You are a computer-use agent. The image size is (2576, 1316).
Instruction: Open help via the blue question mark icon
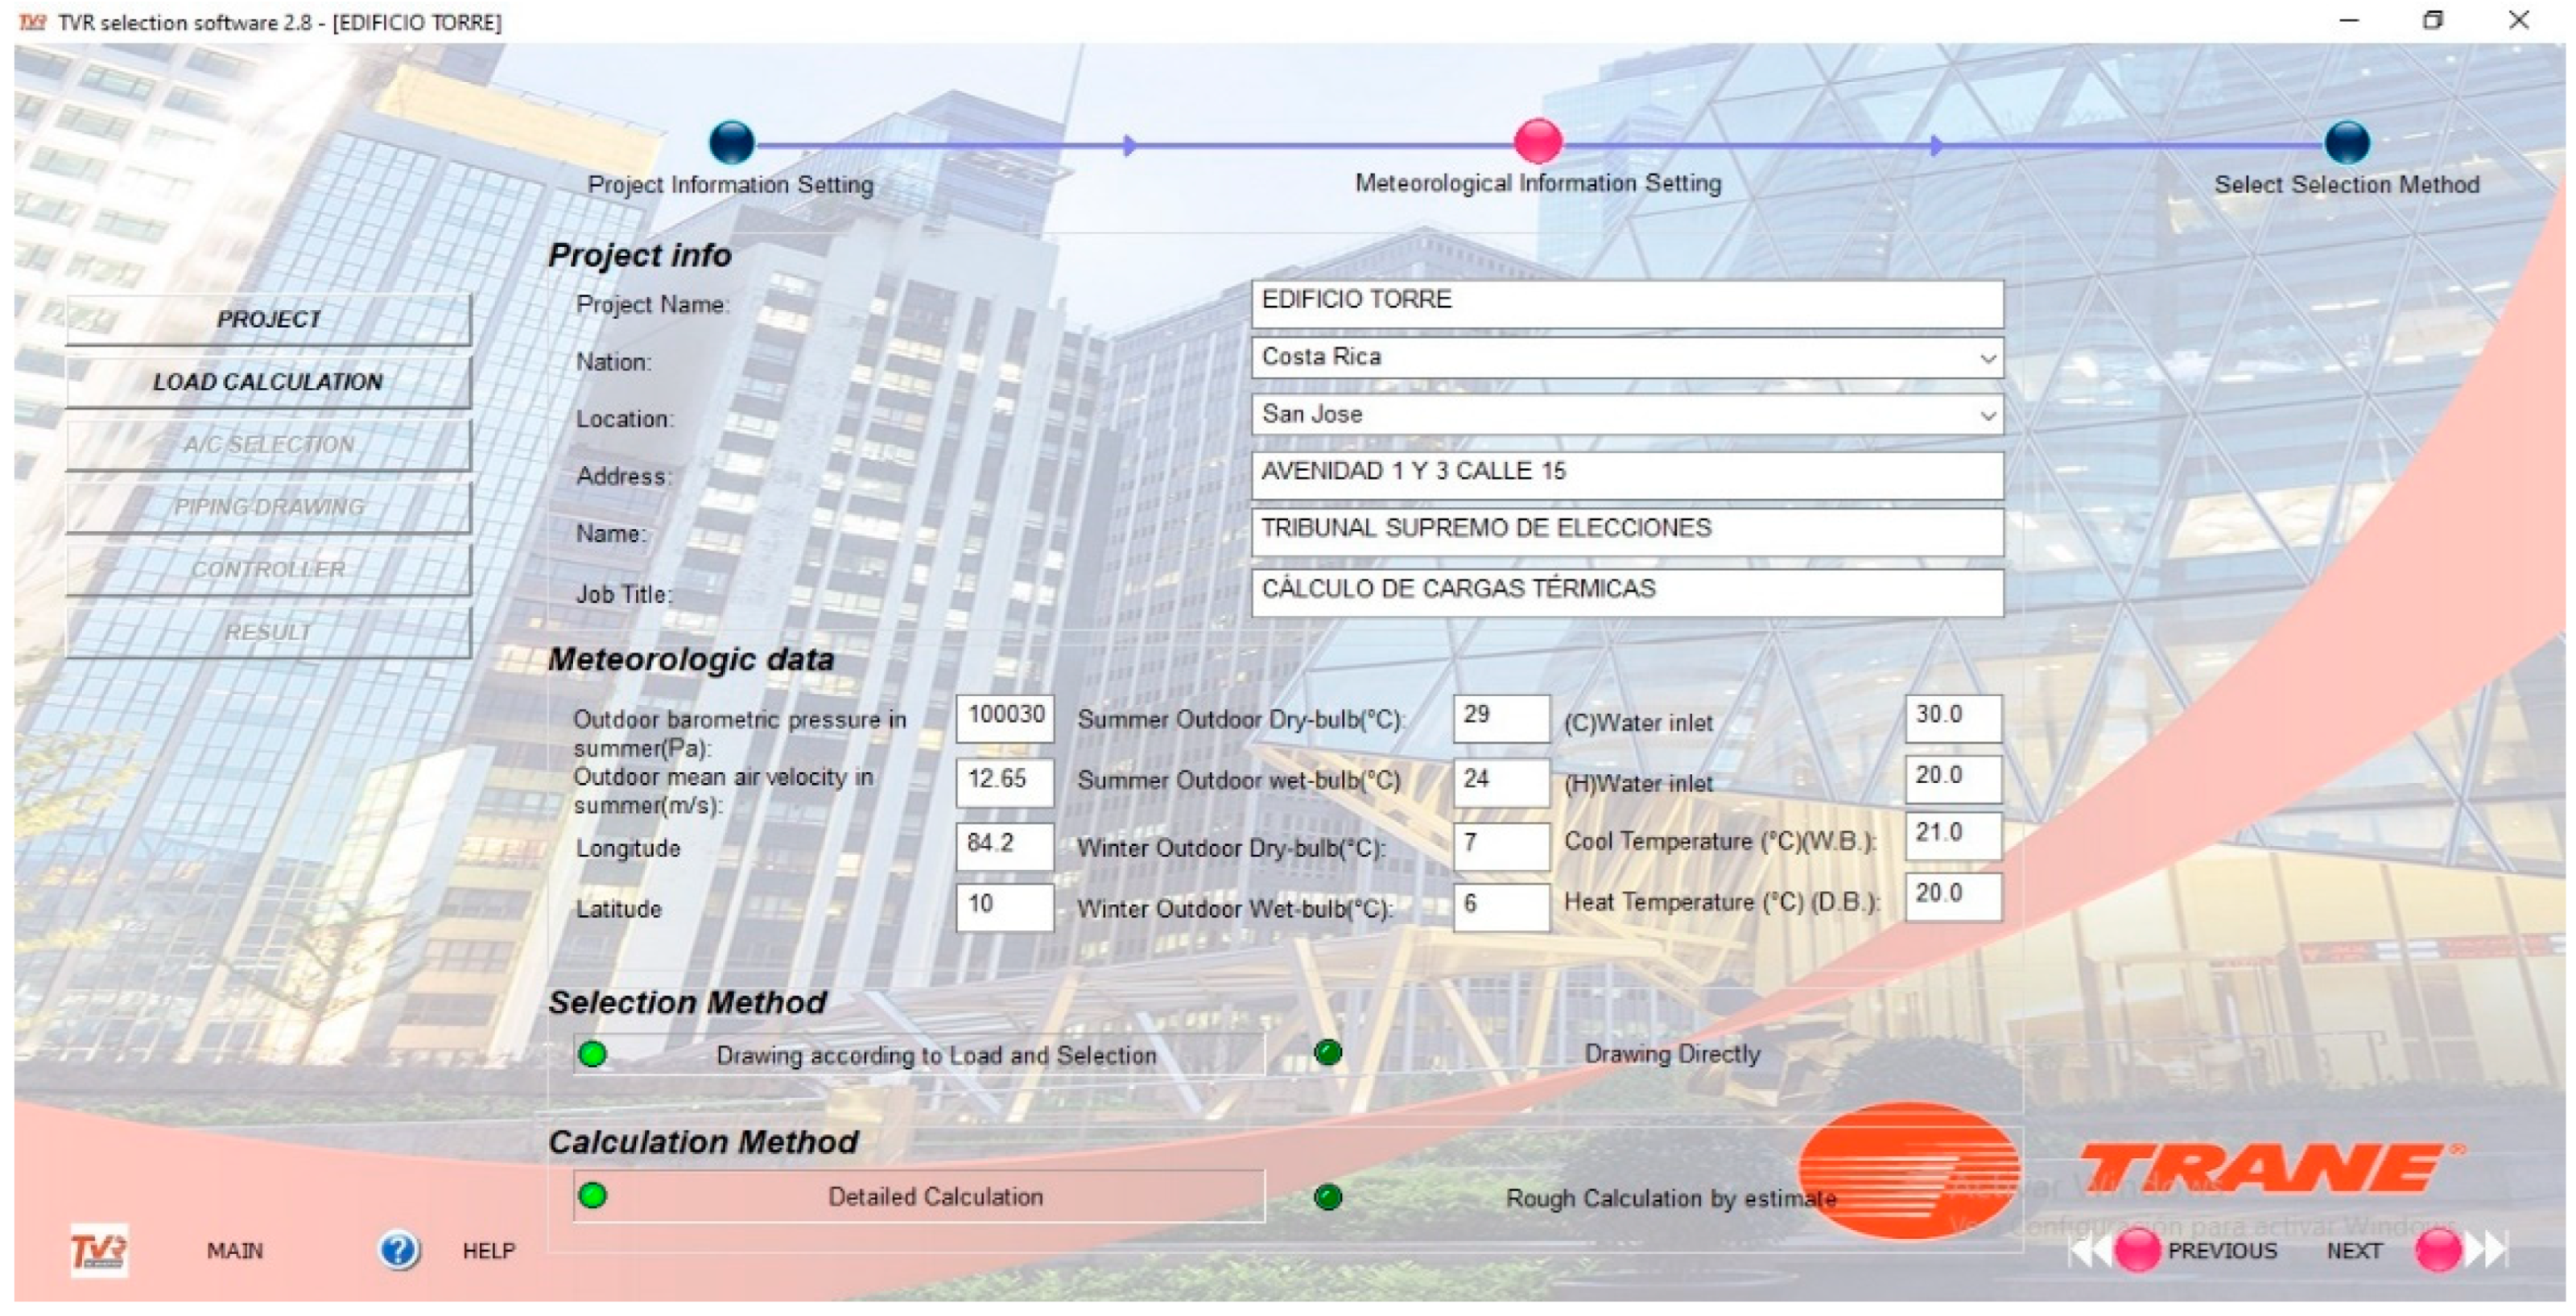(x=399, y=1250)
